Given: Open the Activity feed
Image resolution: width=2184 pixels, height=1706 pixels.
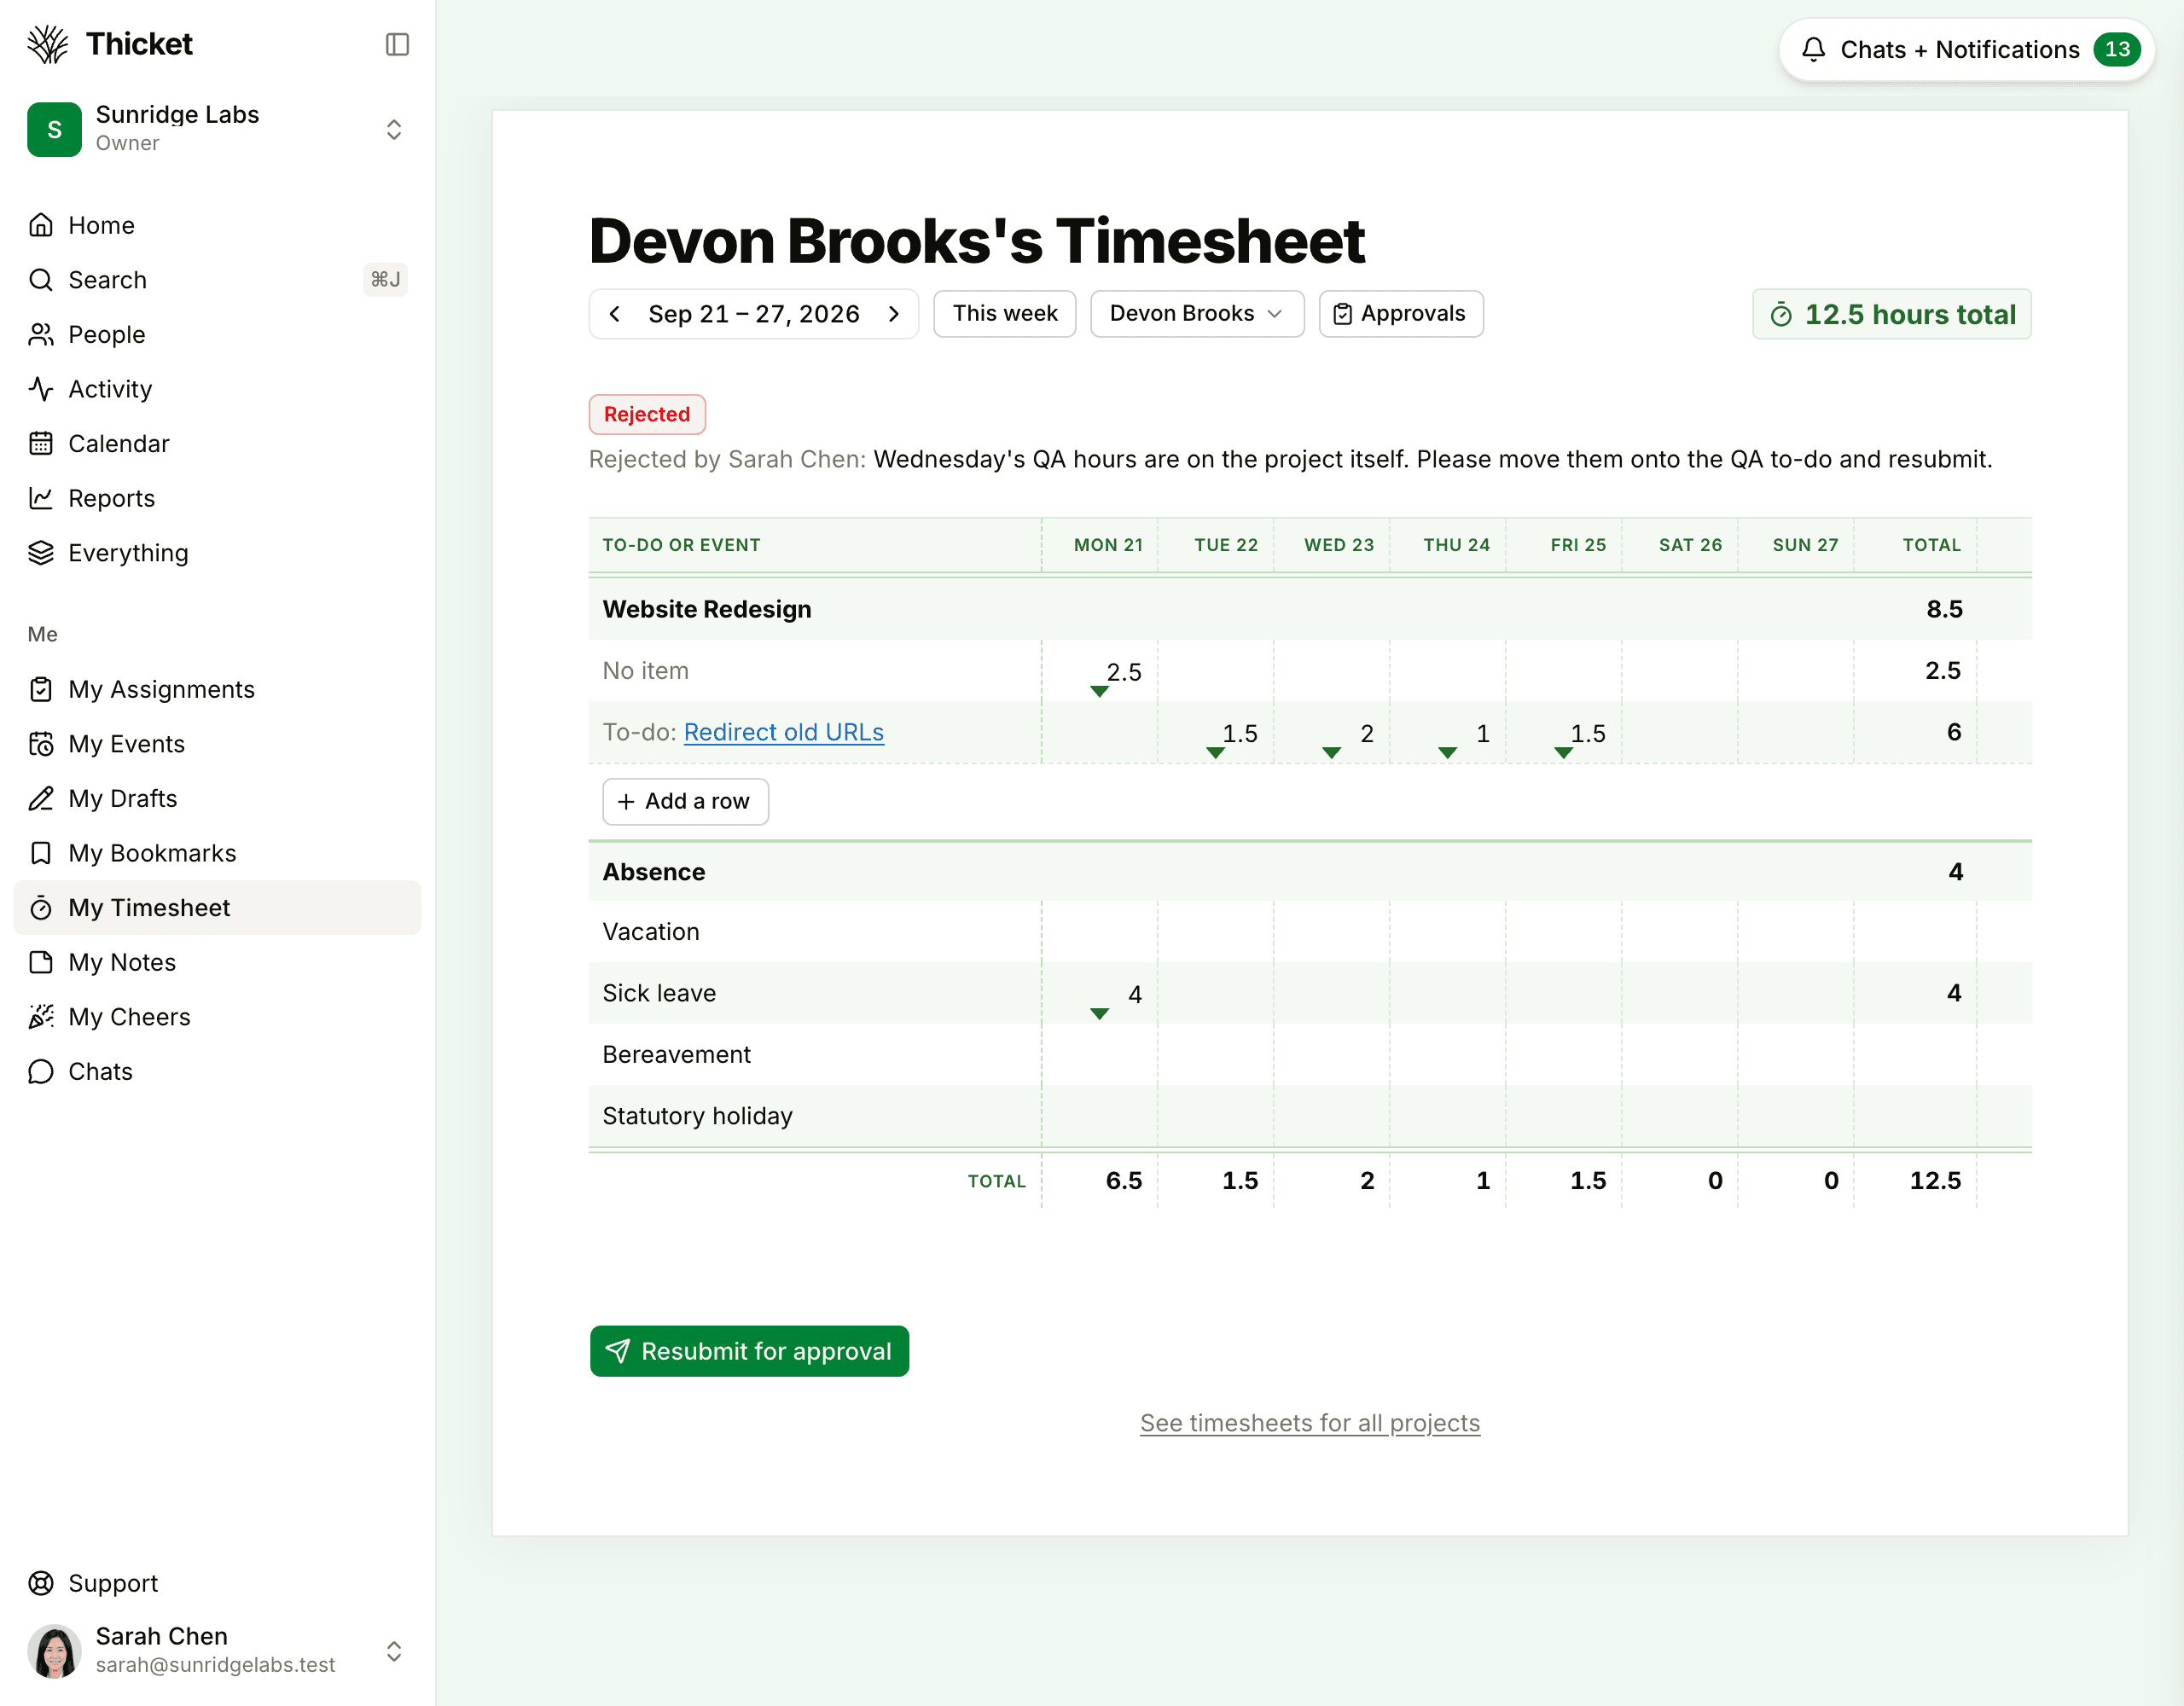Looking at the screenshot, I should pos(217,389).
